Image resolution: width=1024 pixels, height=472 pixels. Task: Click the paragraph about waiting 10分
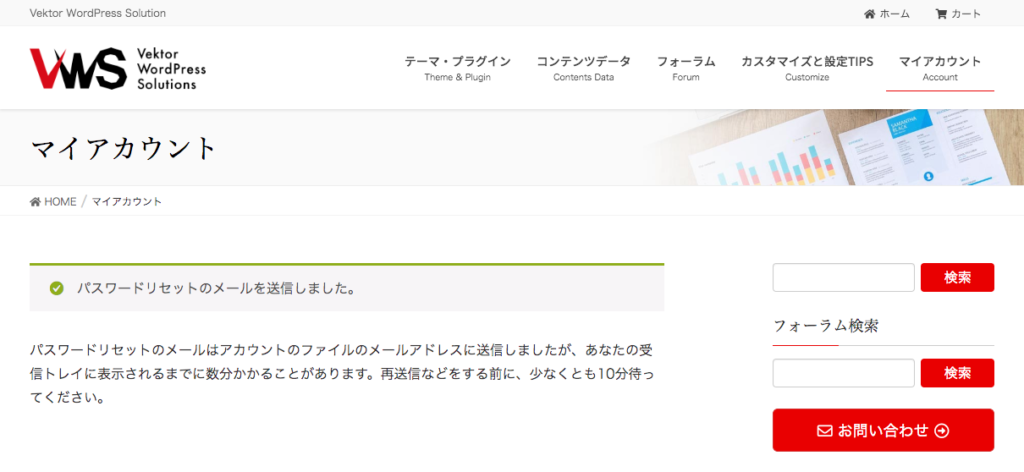pyautogui.click(x=342, y=373)
